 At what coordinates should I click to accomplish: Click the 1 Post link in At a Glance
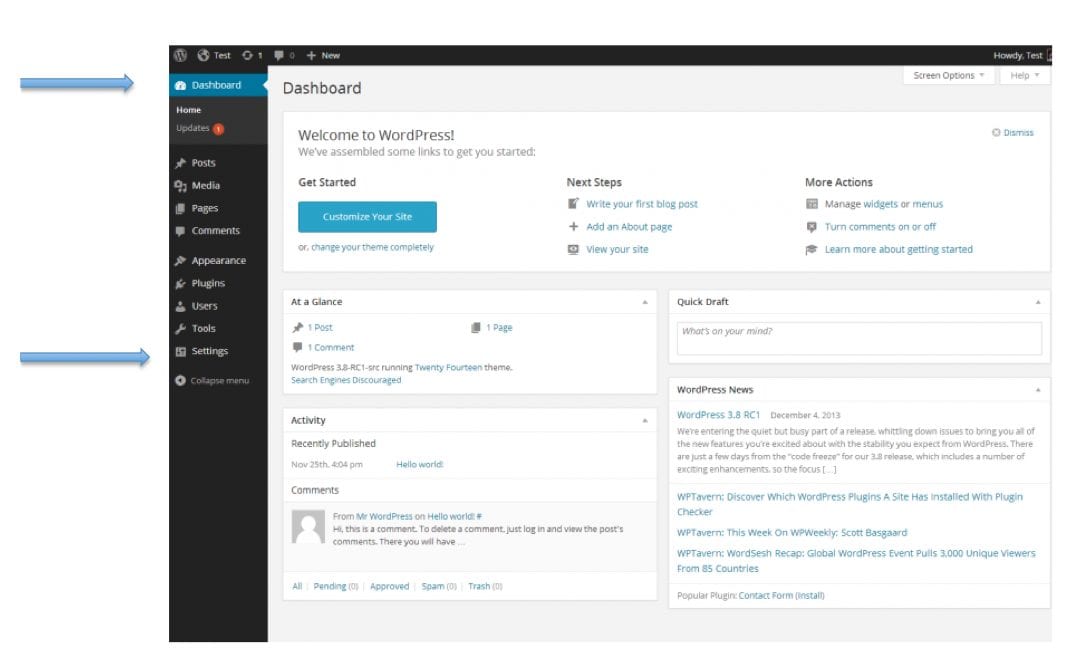pyautogui.click(x=320, y=328)
